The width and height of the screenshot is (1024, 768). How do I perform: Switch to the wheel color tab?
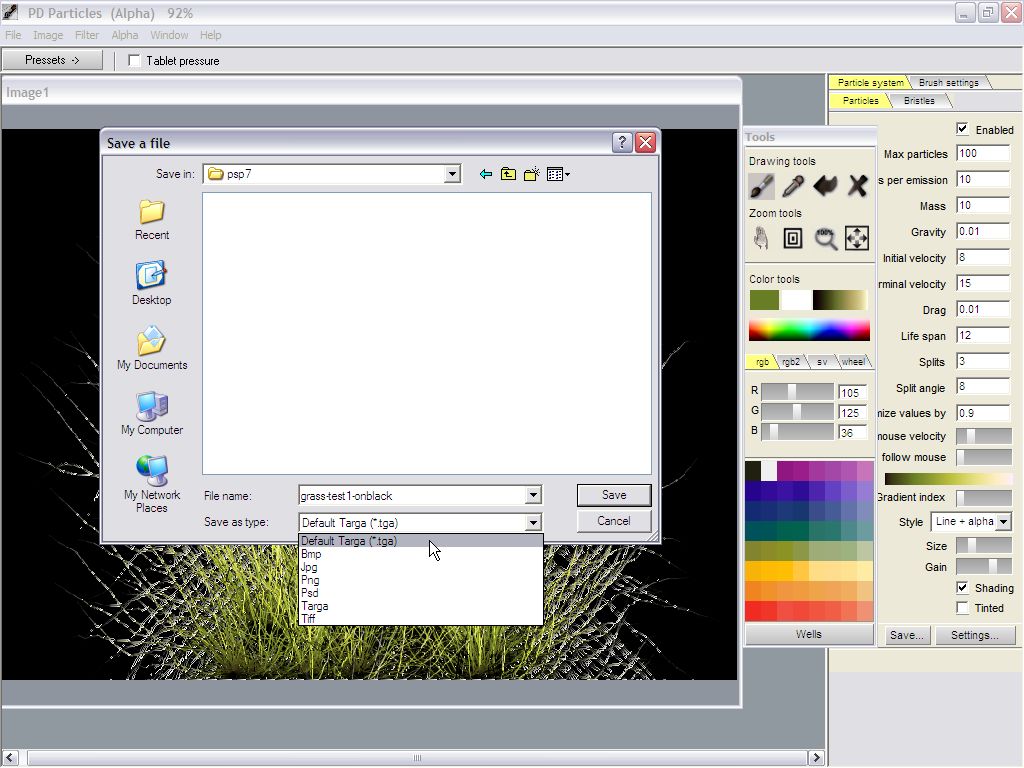point(853,362)
